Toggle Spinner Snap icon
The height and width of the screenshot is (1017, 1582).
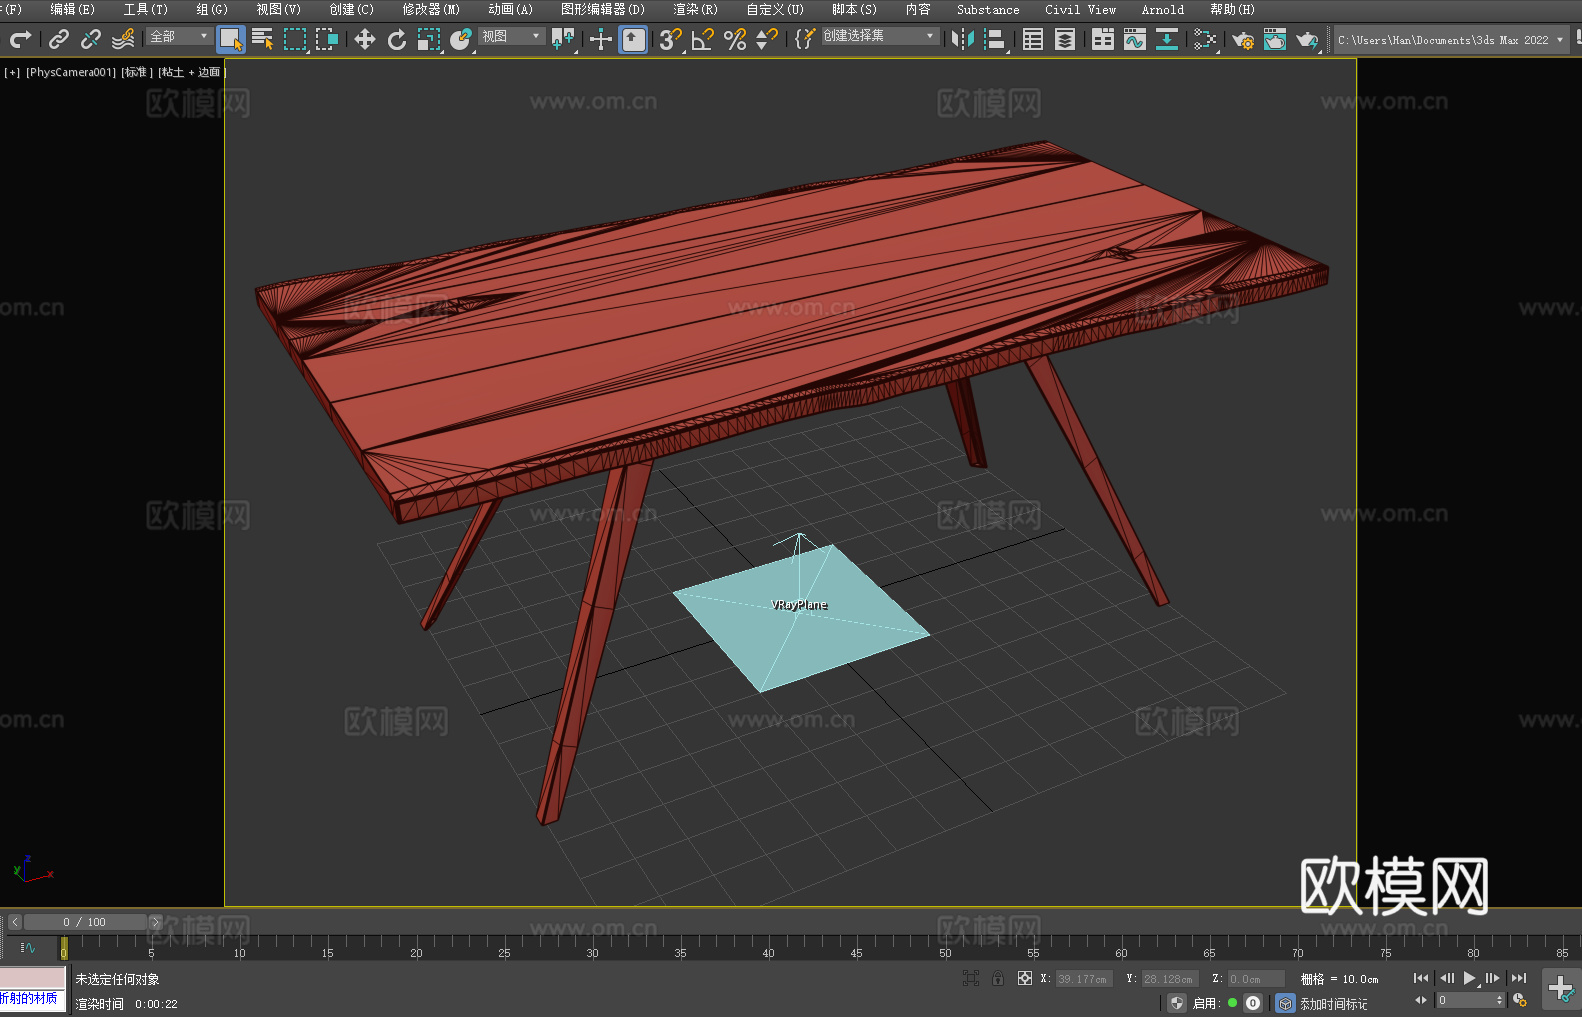tap(767, 39)
